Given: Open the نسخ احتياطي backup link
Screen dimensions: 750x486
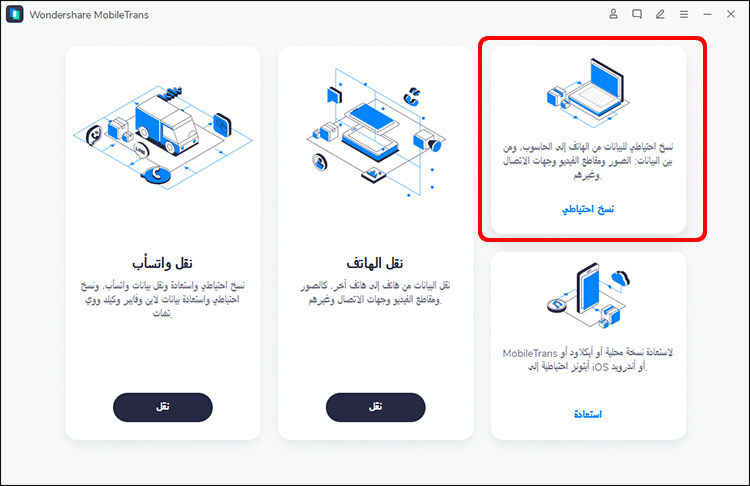Looking at the screenshot, I should 588,209.
